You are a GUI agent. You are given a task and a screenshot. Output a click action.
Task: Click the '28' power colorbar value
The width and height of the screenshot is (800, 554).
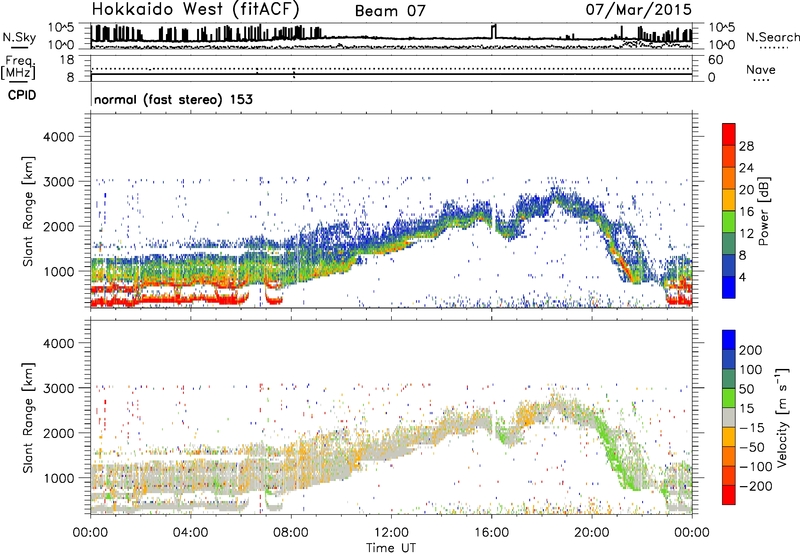click(746, 146)
